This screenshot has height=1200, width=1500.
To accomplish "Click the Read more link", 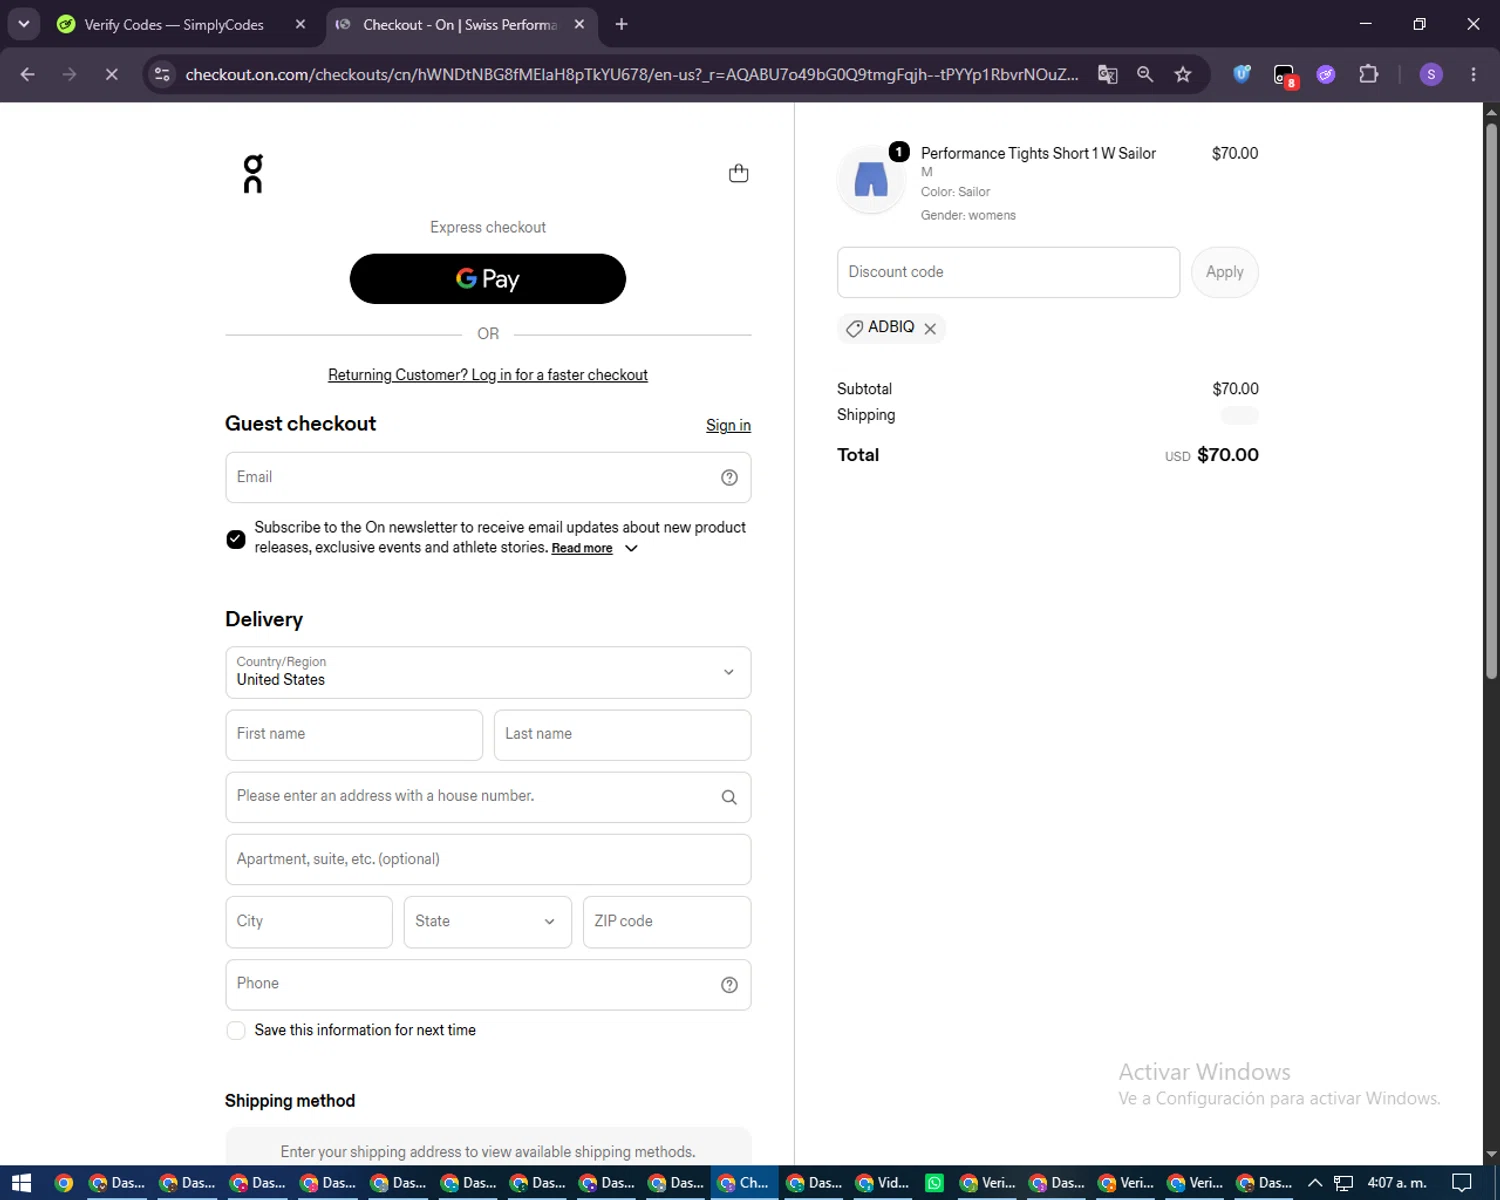I will [x=582, y=548].
